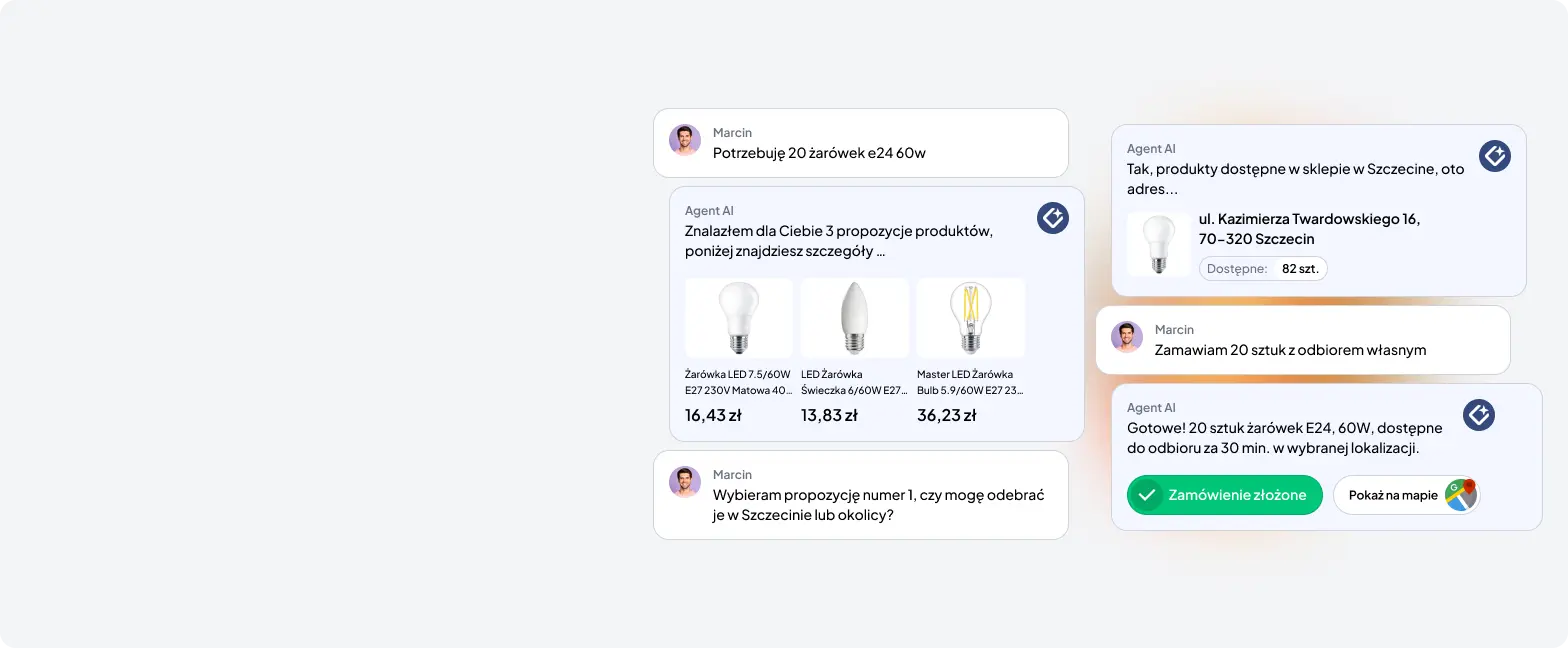Open the "Żarówka LED 7.5/60W" product title
This screenshot has width=1568, height=648.
(738, 382)
